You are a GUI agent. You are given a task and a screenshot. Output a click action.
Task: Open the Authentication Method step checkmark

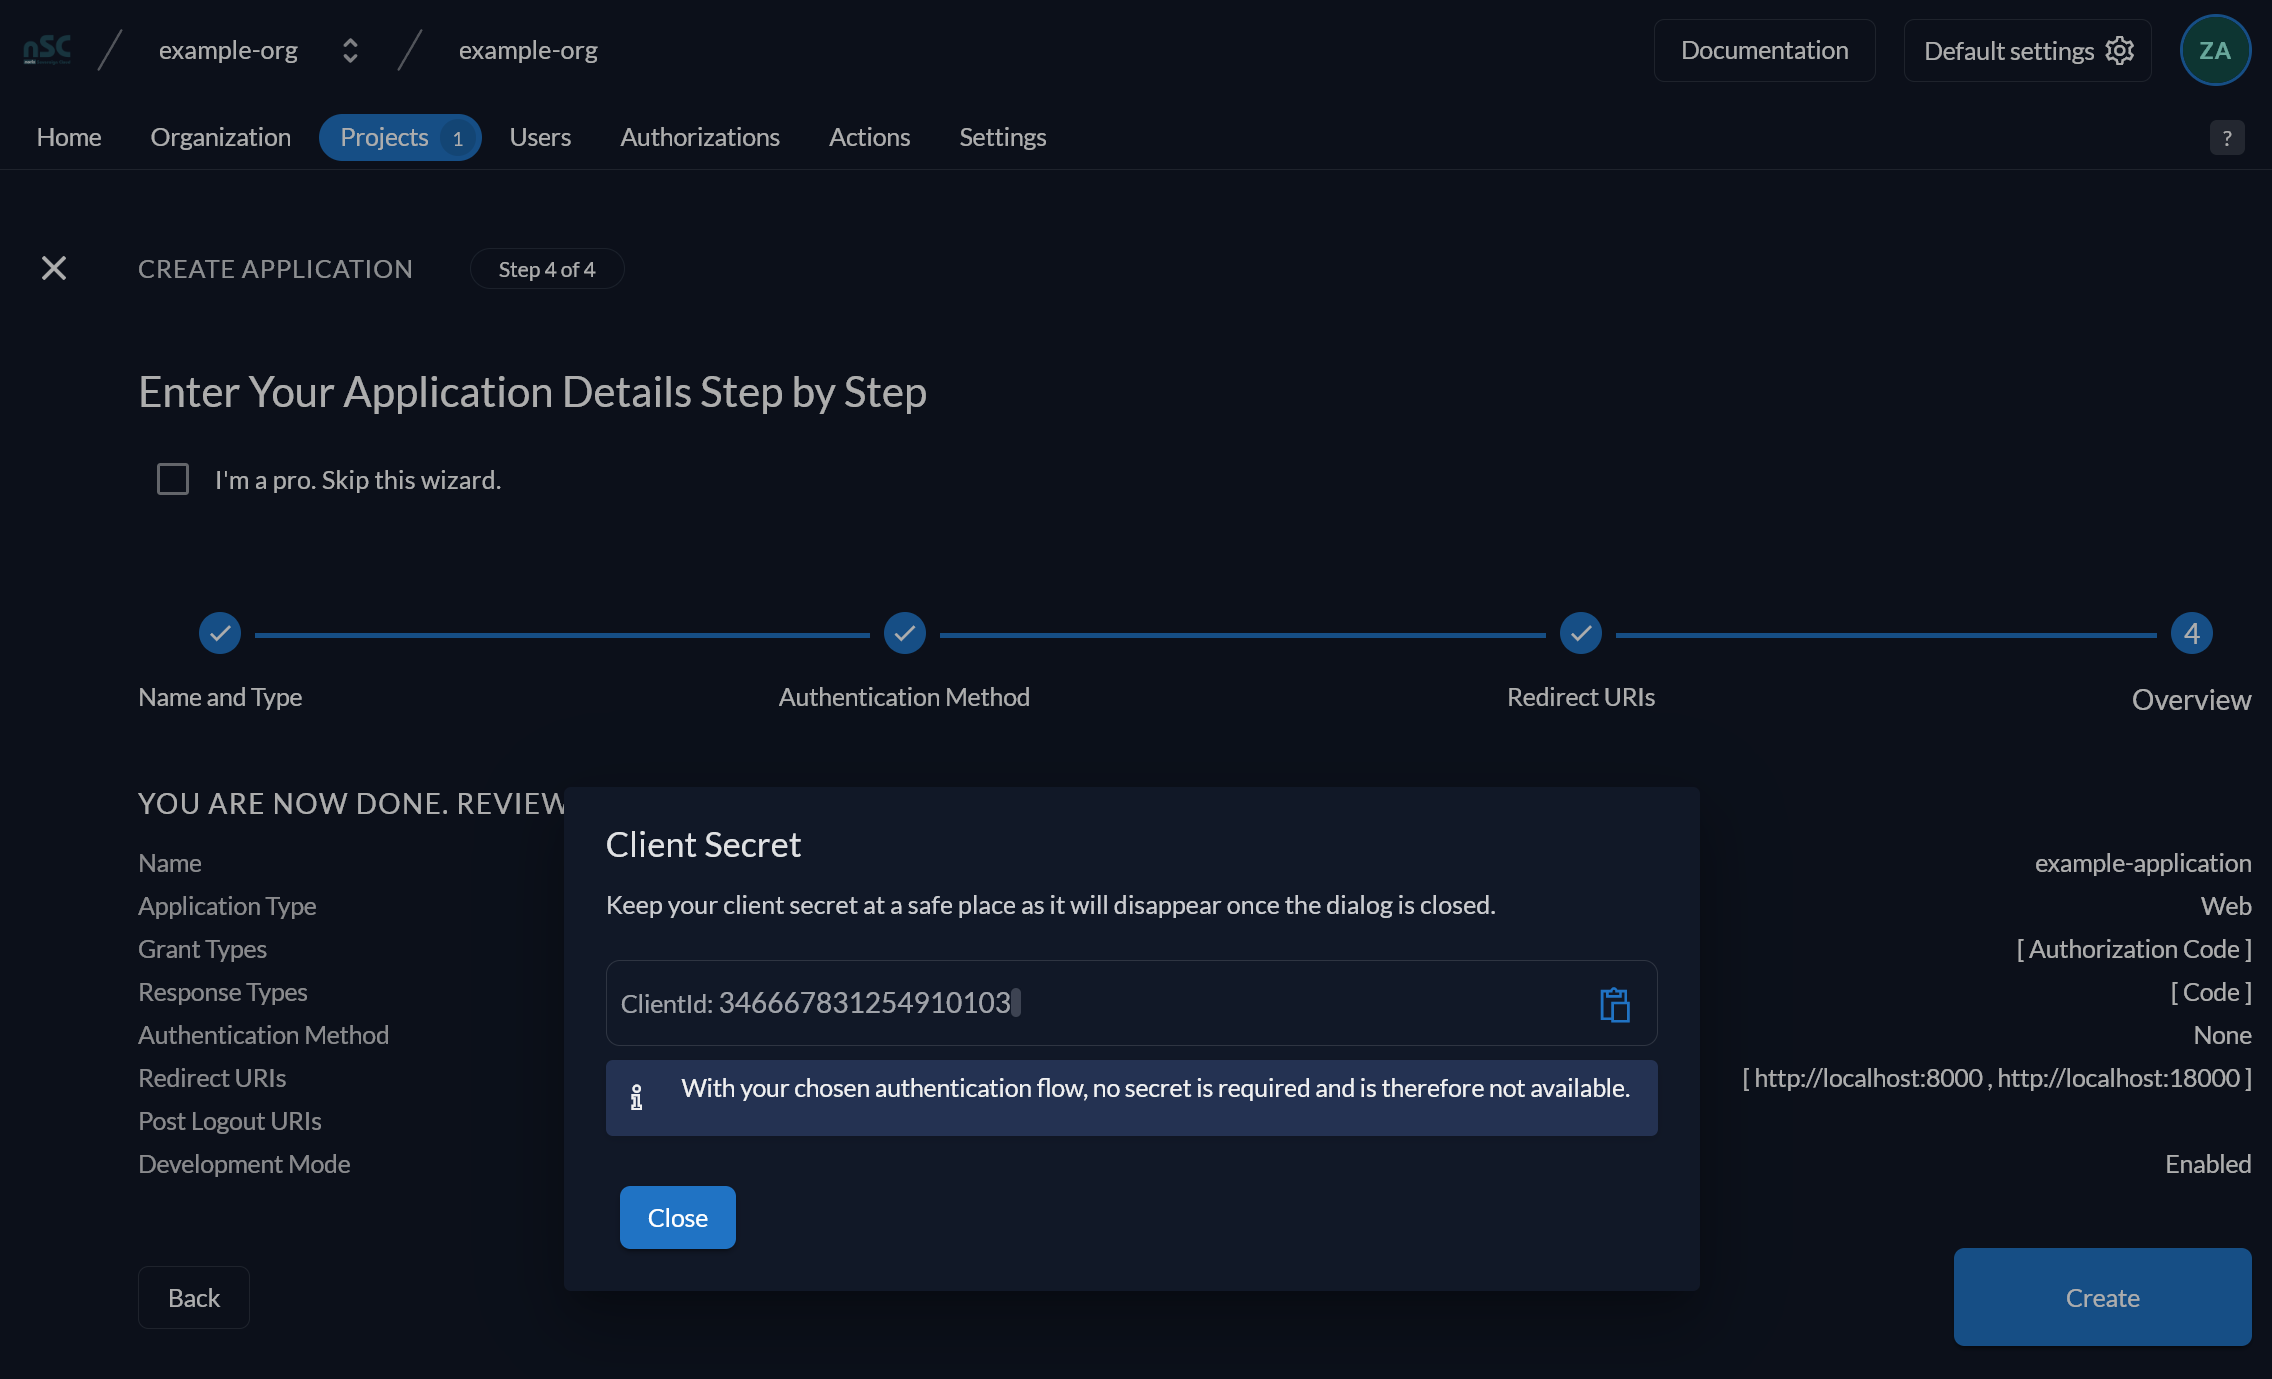(x=905, y=633)
